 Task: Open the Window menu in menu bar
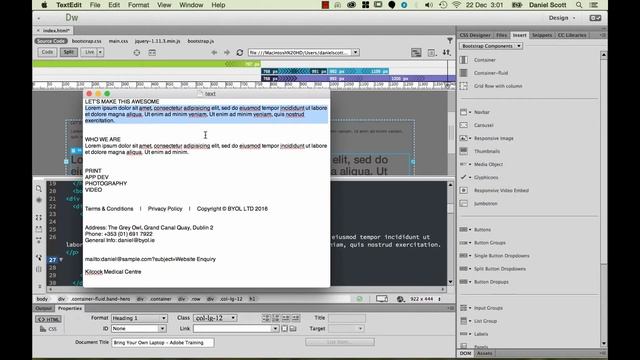(x=191, y=5)
